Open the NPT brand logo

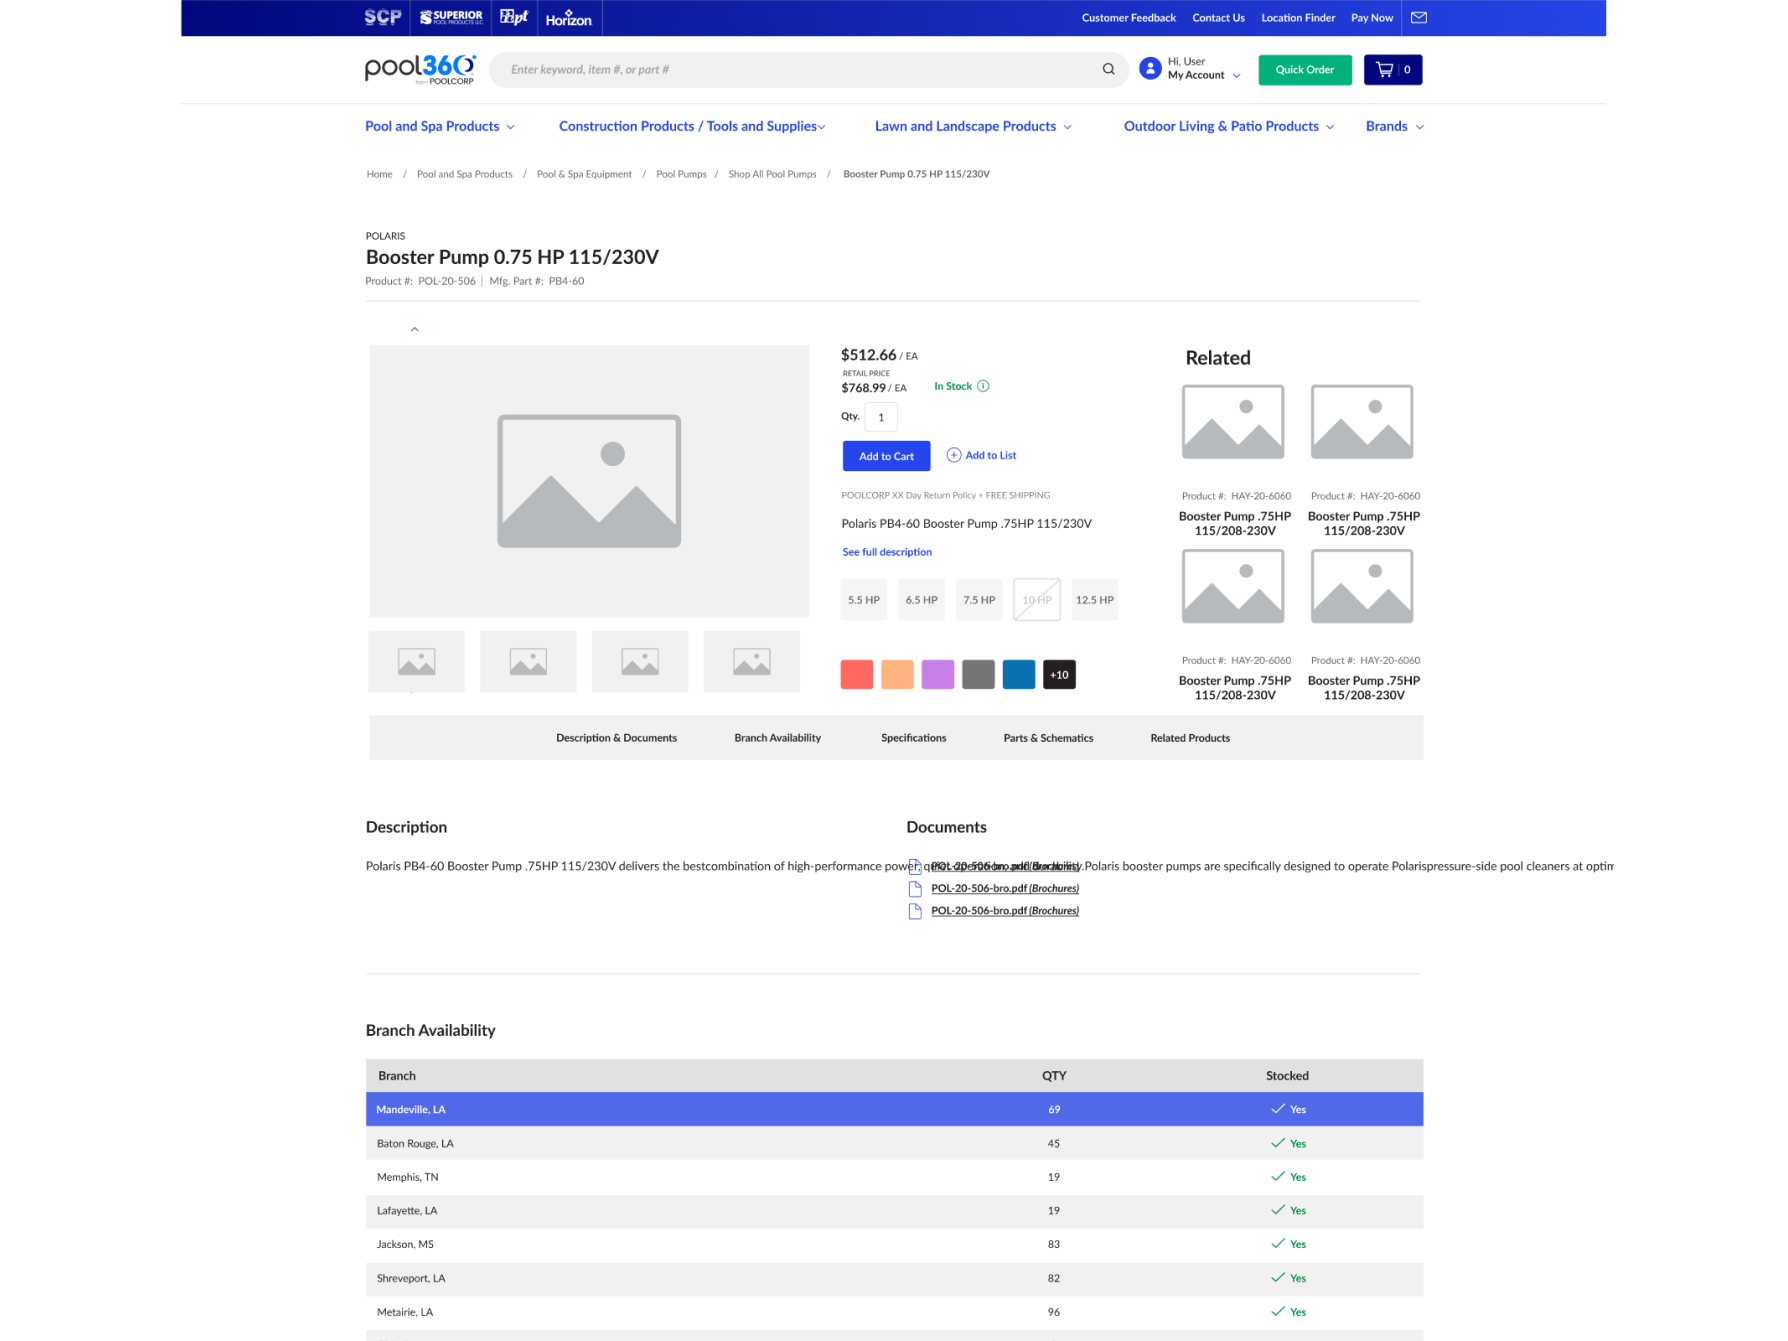(x=514, y=17)
